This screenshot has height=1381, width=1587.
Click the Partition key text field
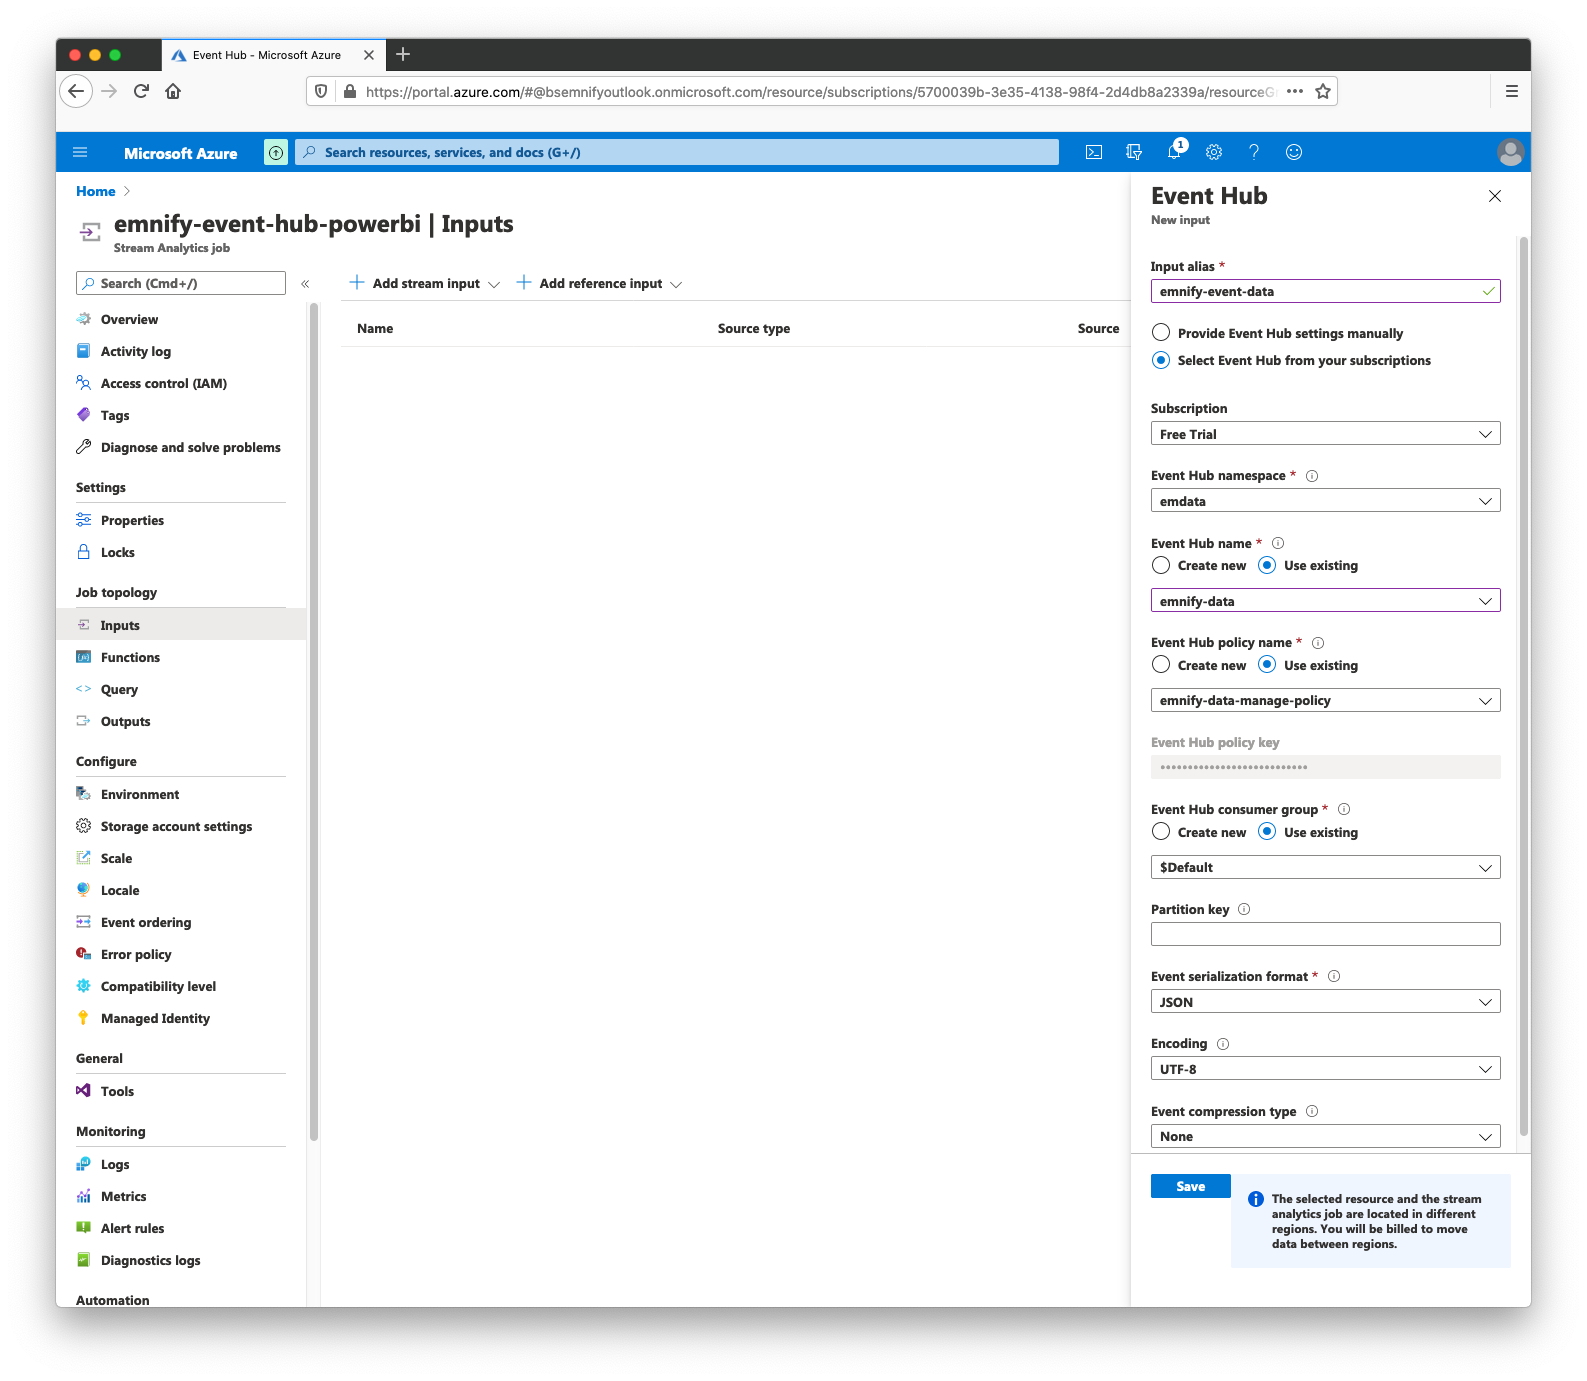(1325, 934)
